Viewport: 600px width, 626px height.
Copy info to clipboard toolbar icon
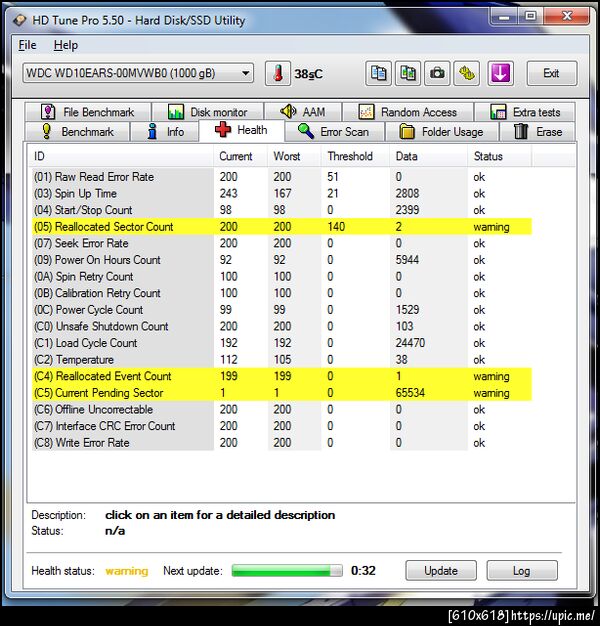378,73
